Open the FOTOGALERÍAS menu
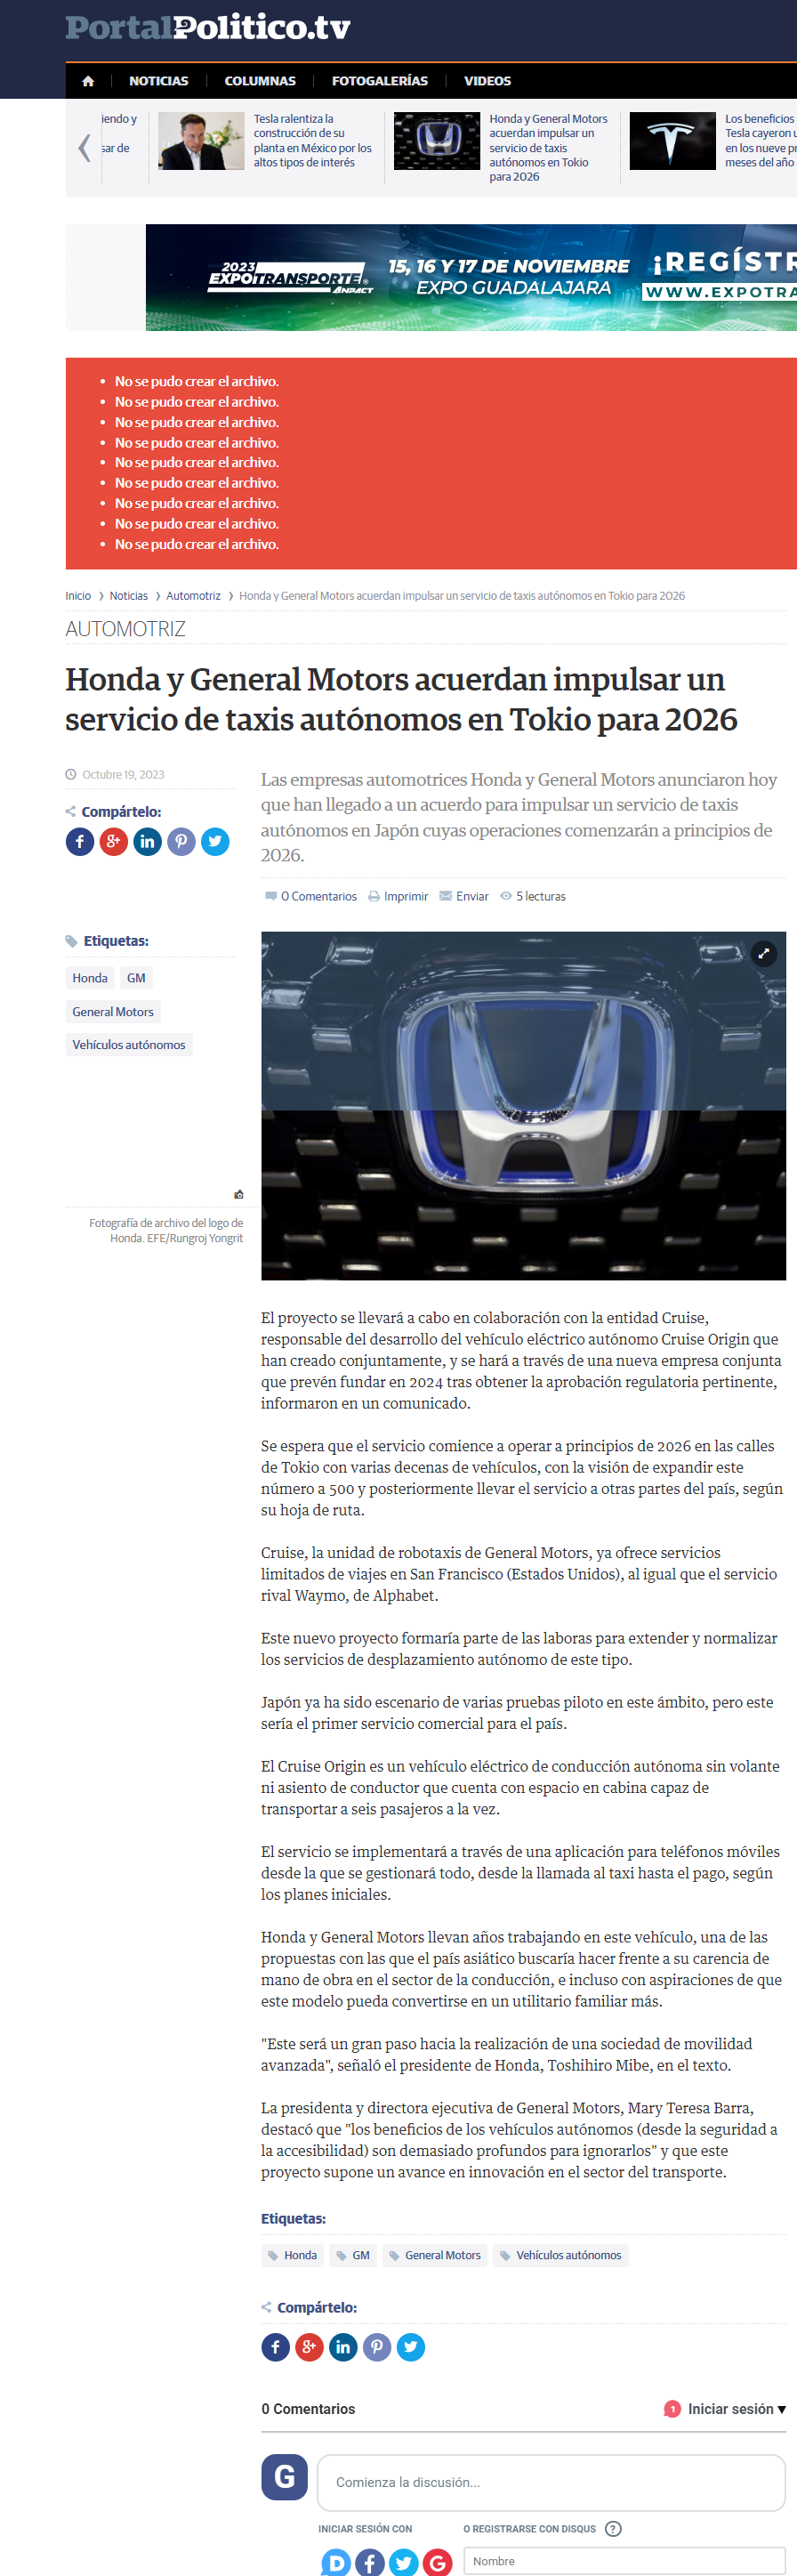797x2576 pixels. click(x=380, y=81)
